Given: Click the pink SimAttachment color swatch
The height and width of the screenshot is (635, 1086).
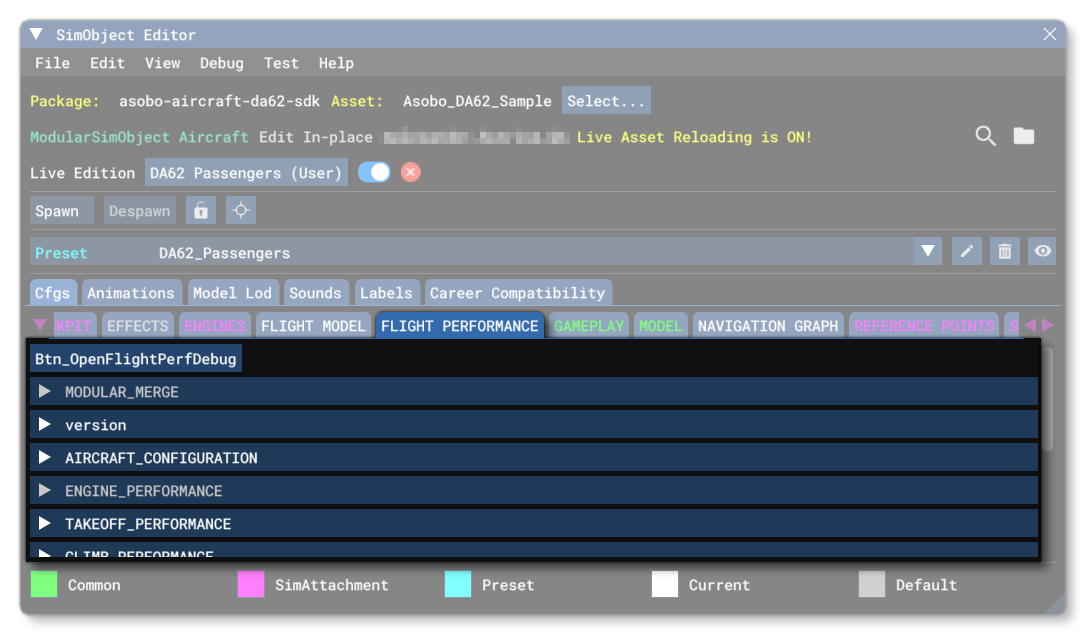Looking at the screenshot, I should coord(251,584).
